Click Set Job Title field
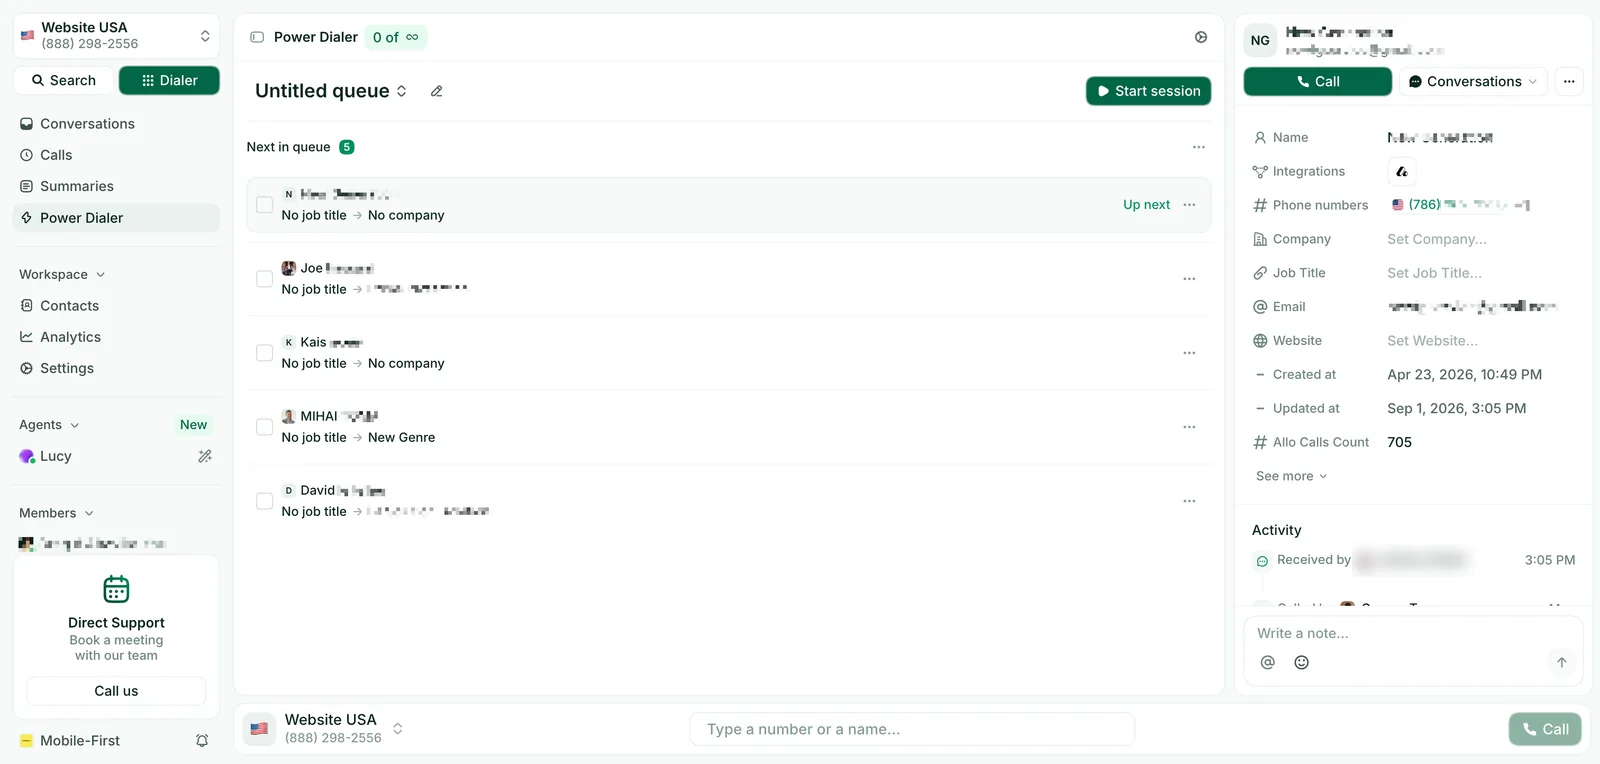Image resolution: width=1600 pixels, height=764 pixels. [1434, 273]
